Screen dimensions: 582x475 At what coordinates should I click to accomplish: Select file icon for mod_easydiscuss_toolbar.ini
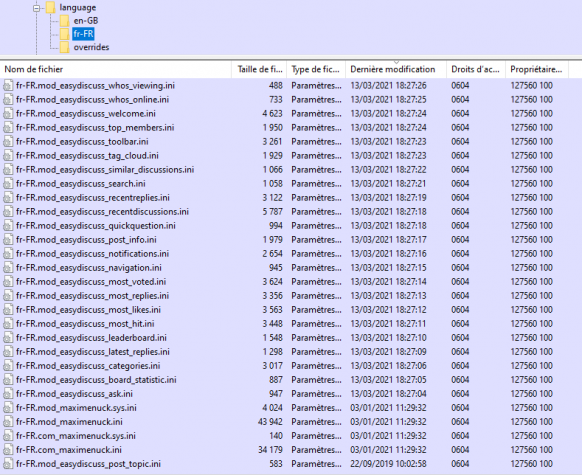click(x=8, y=142)
